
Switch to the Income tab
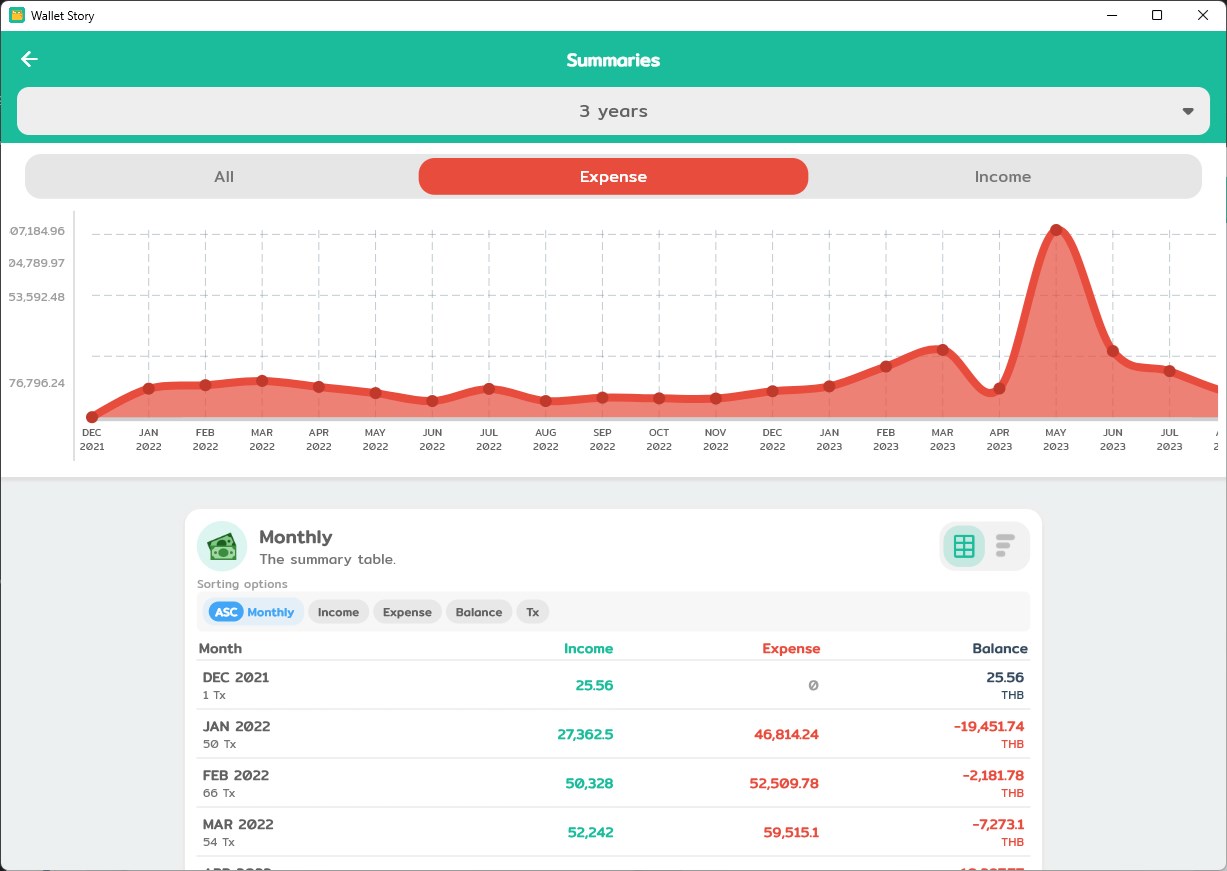pyautogui.click(x=1003, y=176)
